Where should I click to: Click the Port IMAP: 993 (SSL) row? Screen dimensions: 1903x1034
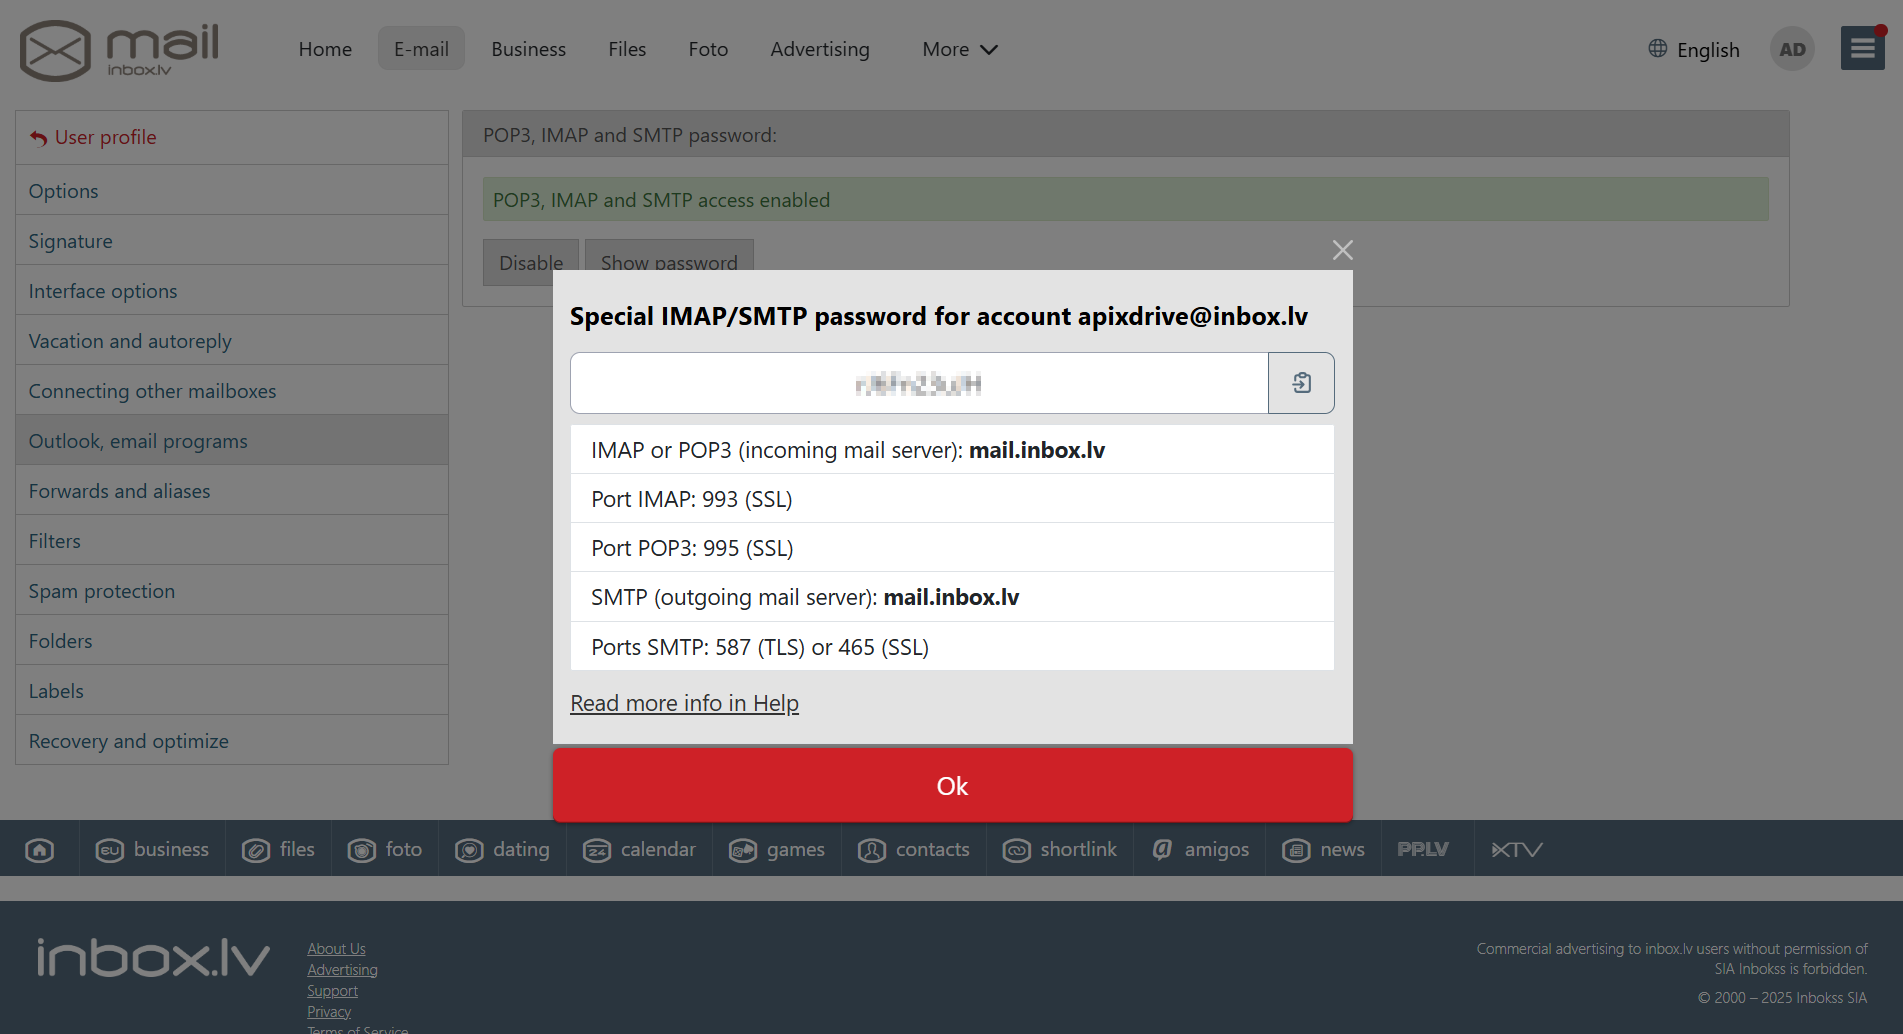[952, 499]
